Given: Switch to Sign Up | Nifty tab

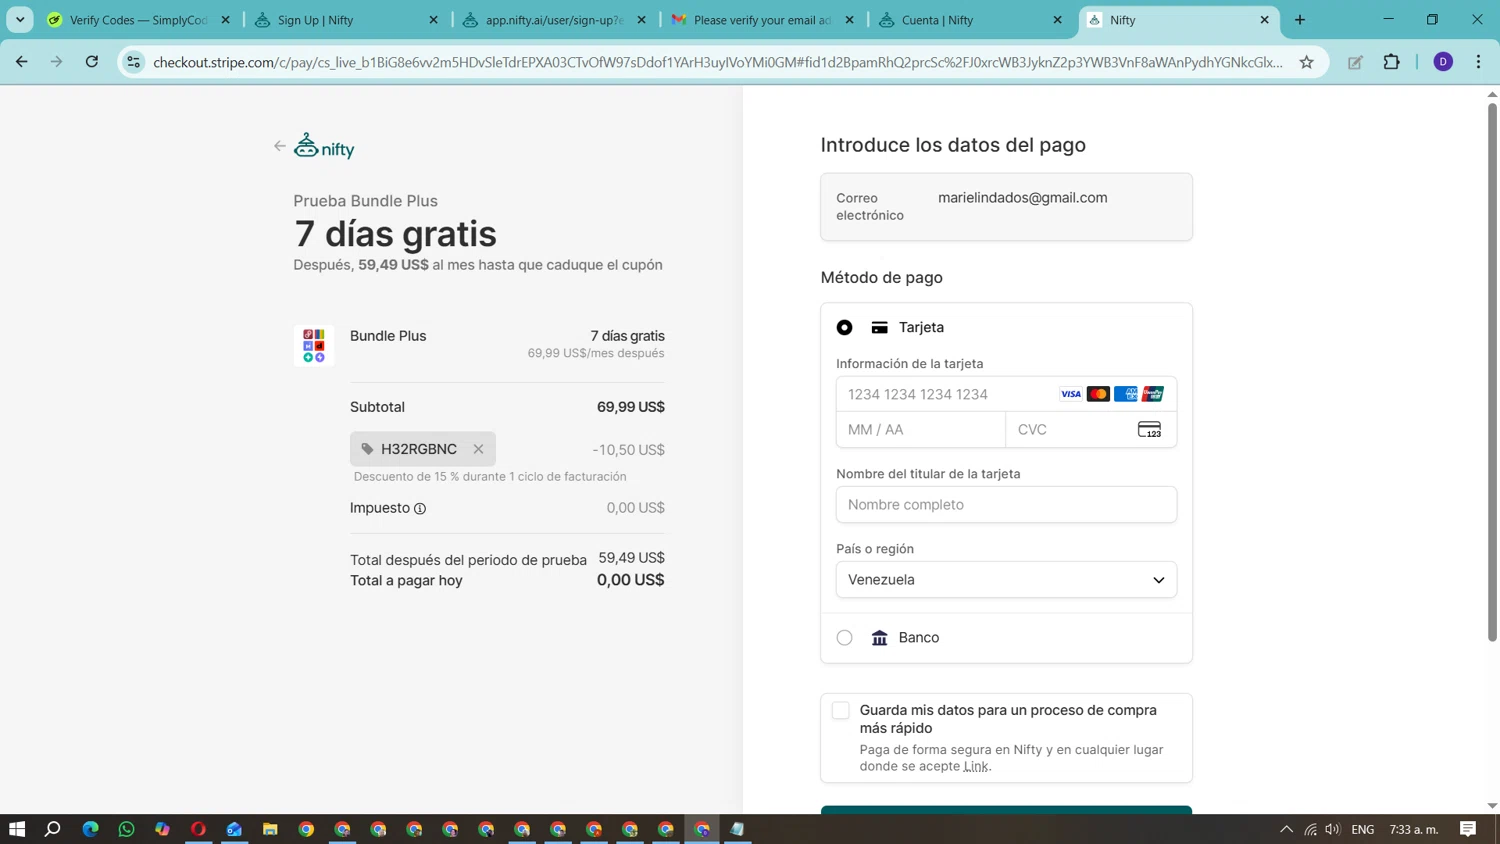Looking at the screenshot, I should pos(346,20).
